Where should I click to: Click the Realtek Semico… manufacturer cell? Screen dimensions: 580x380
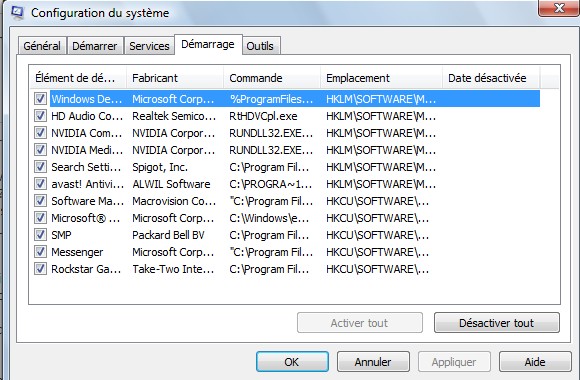click(x=174, y=116)
